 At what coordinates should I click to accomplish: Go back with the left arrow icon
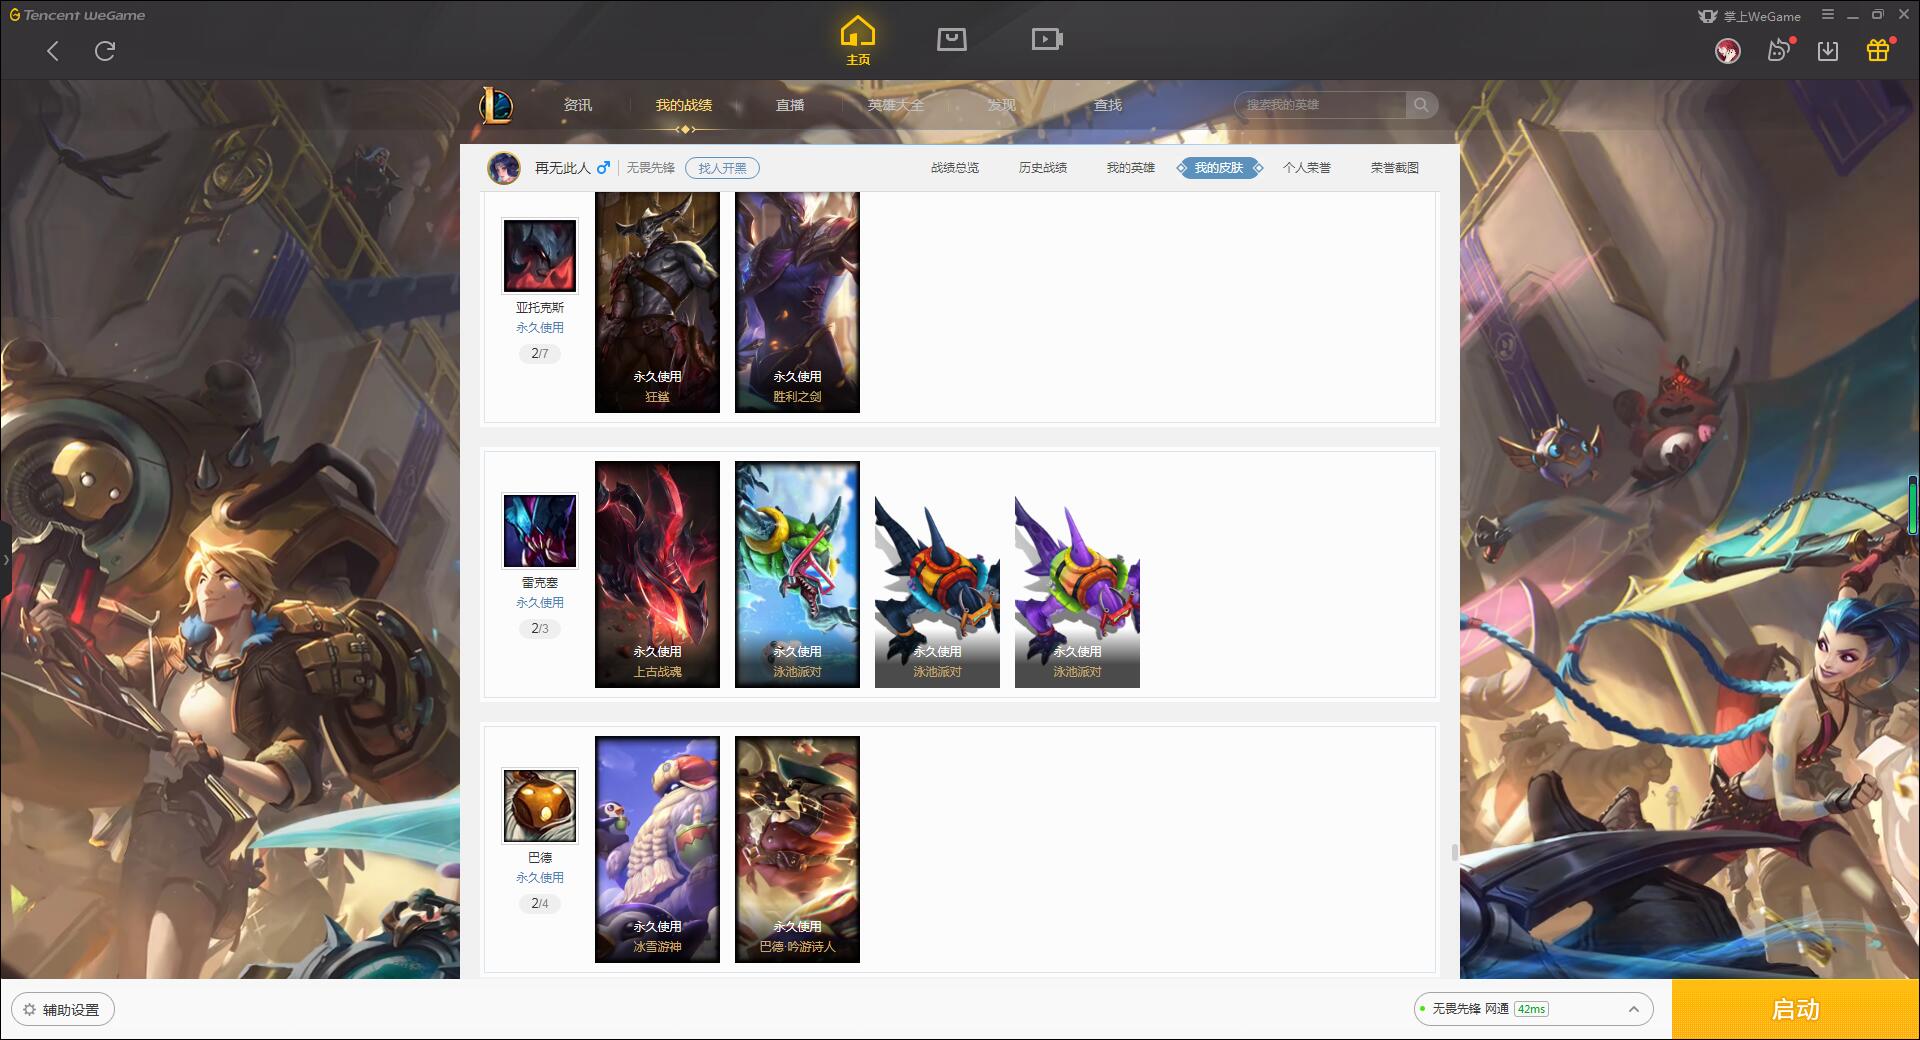coord(53,51)
